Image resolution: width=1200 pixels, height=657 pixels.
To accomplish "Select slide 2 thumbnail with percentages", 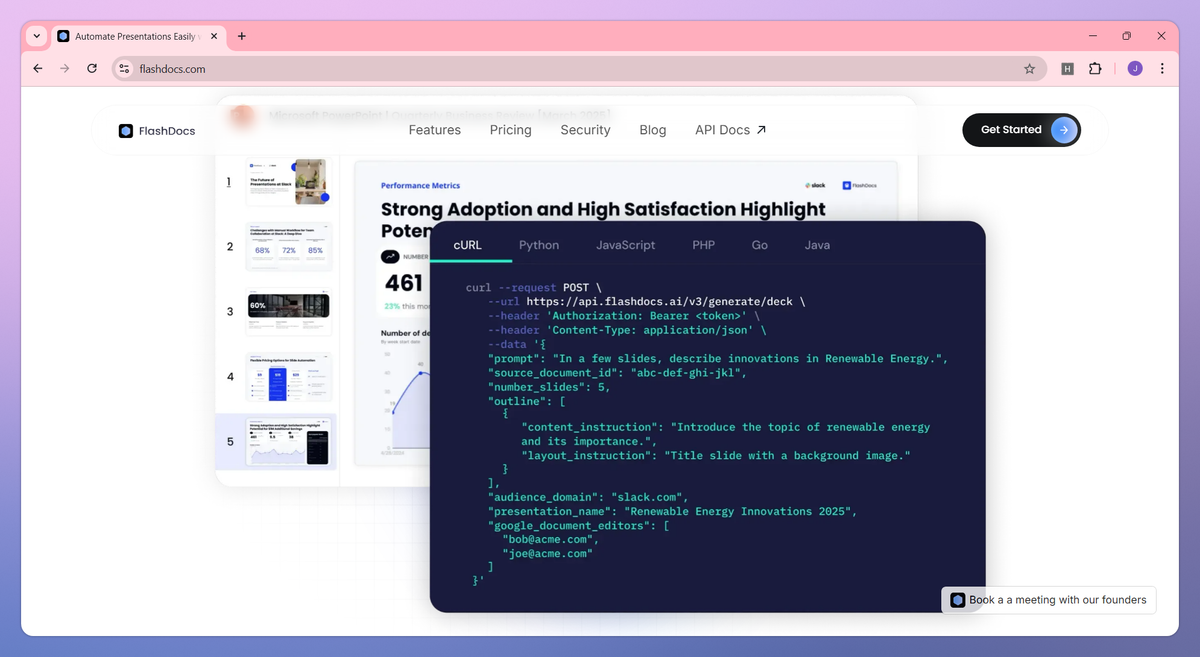I will click(288, 247).
